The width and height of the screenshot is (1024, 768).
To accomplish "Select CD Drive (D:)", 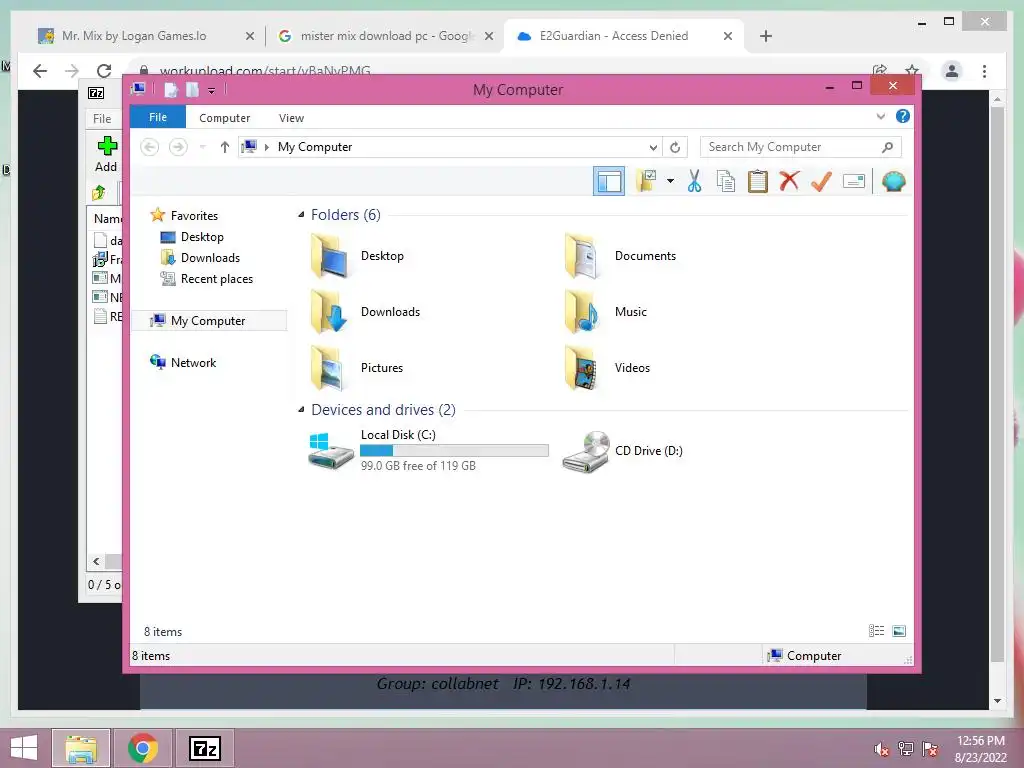I will [x=623, y=451].
